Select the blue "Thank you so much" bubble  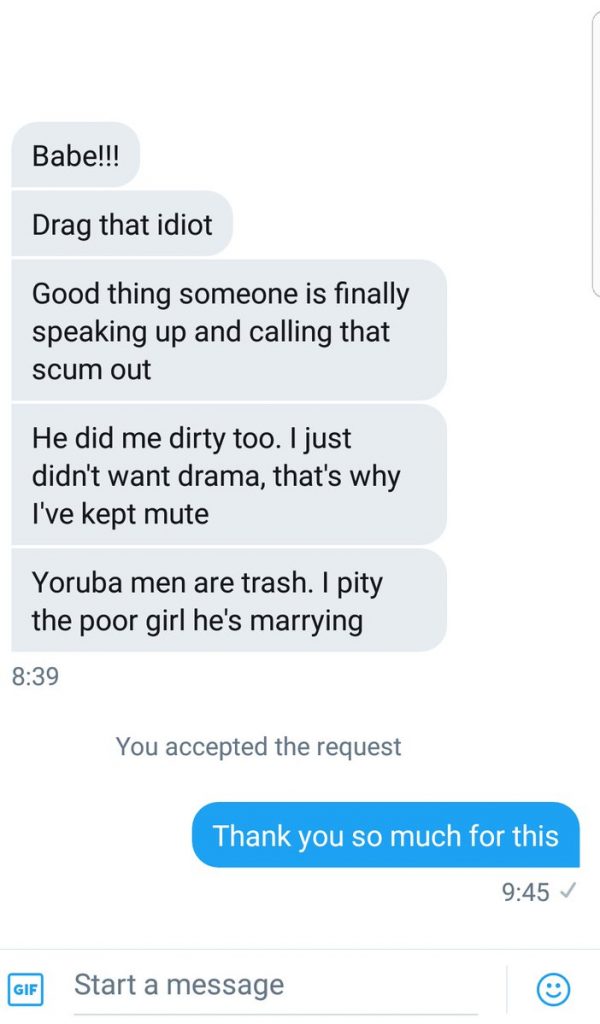(385, 835)
